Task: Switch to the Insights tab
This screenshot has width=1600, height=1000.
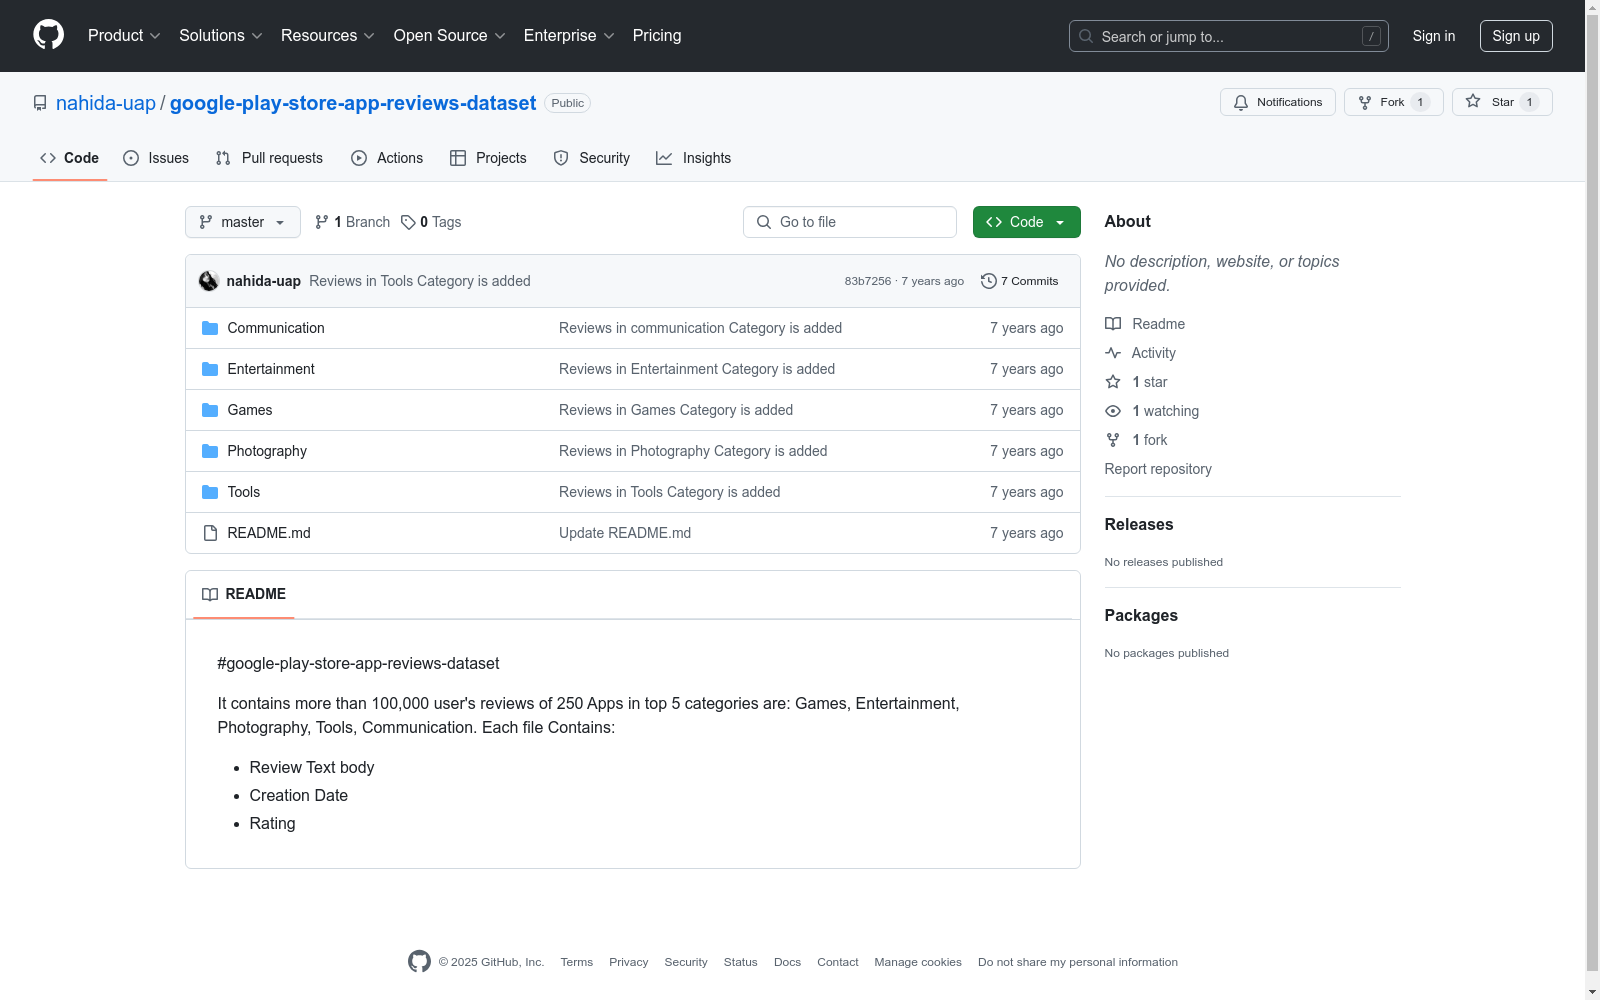Action: point(694,158)
